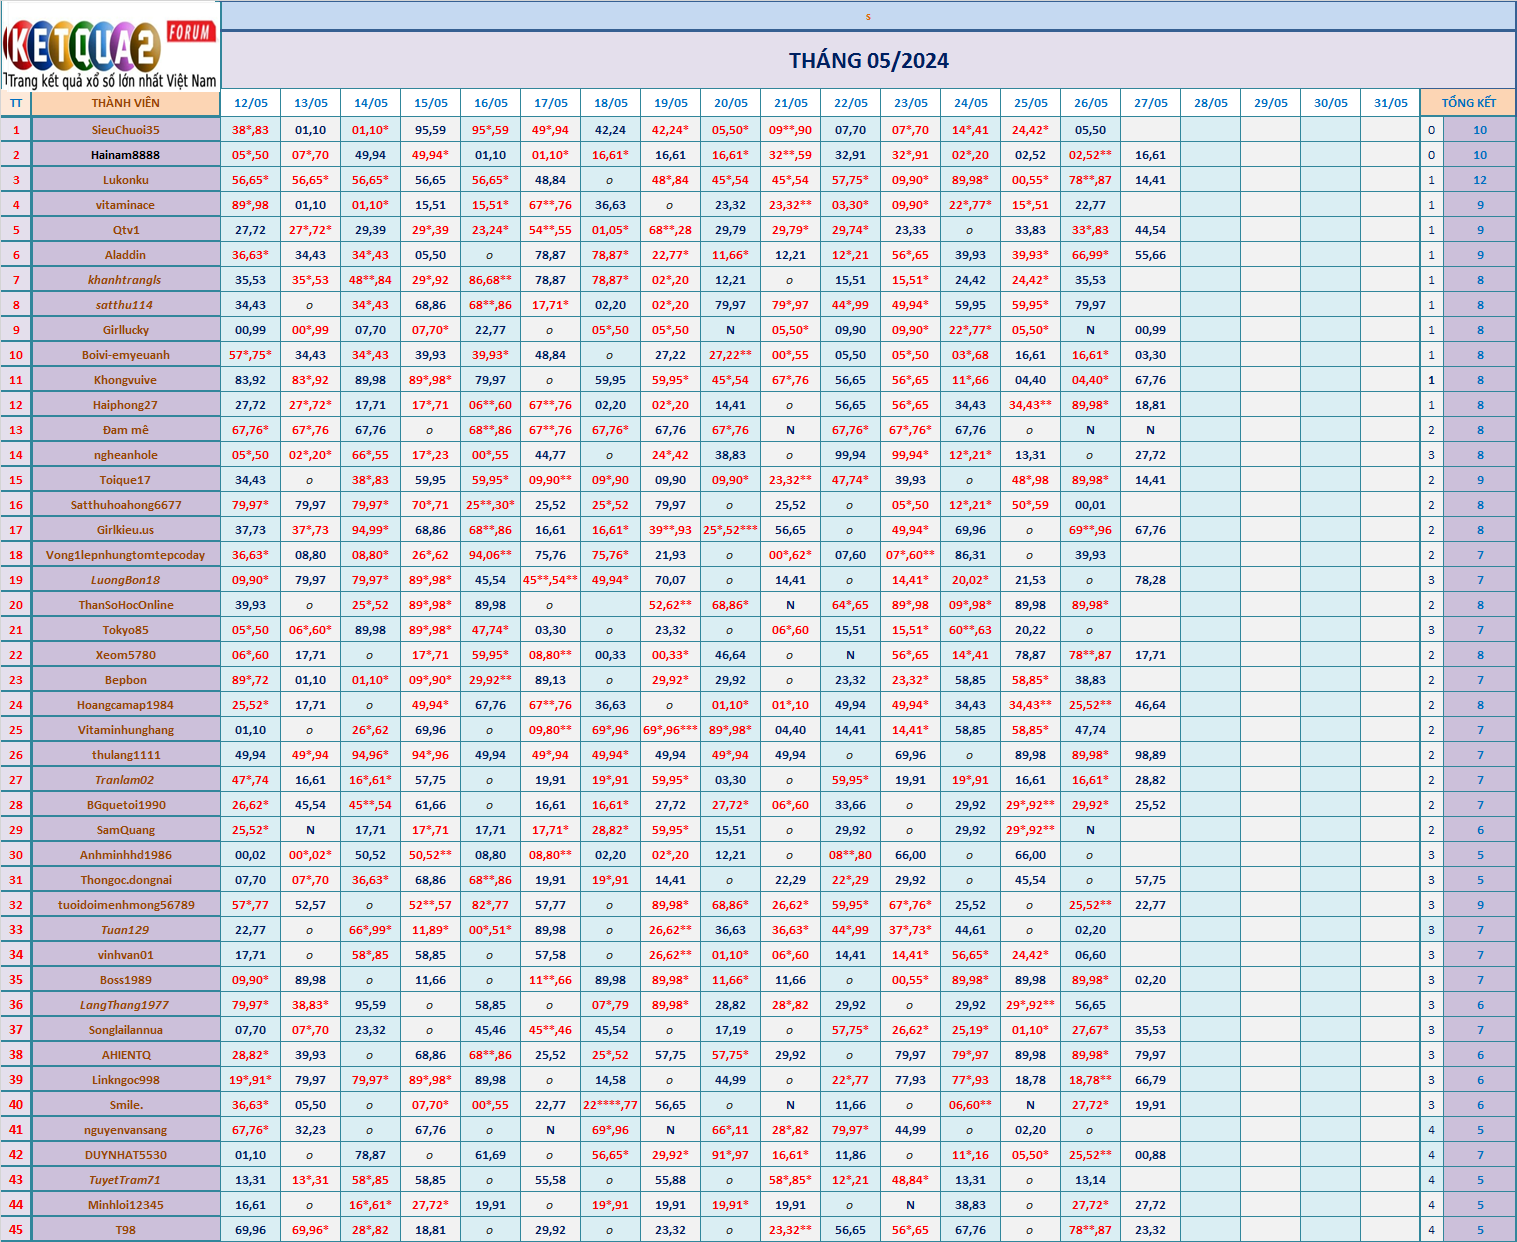Viewport: 1517px width, 1242px height.
Task: Click member name khanhtrangls
Action: point(126,280)
